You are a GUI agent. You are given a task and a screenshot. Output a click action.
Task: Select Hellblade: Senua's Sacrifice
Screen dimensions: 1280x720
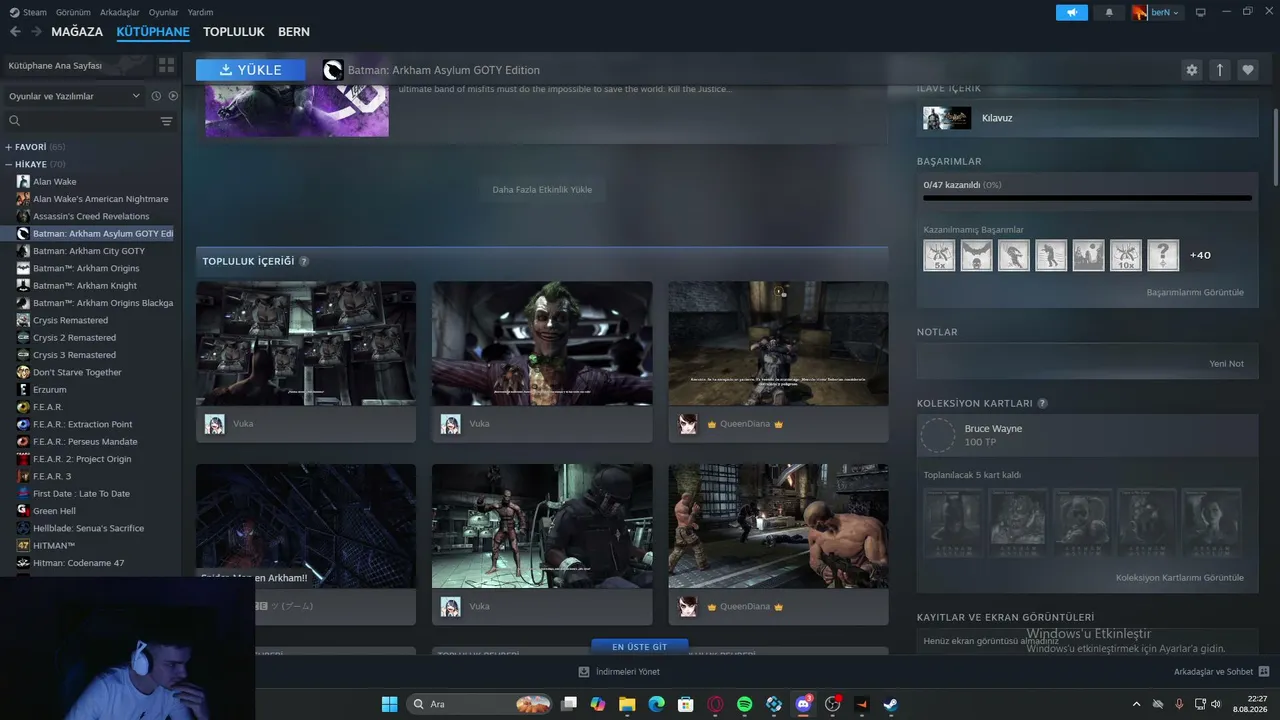[x=88, y=528]
